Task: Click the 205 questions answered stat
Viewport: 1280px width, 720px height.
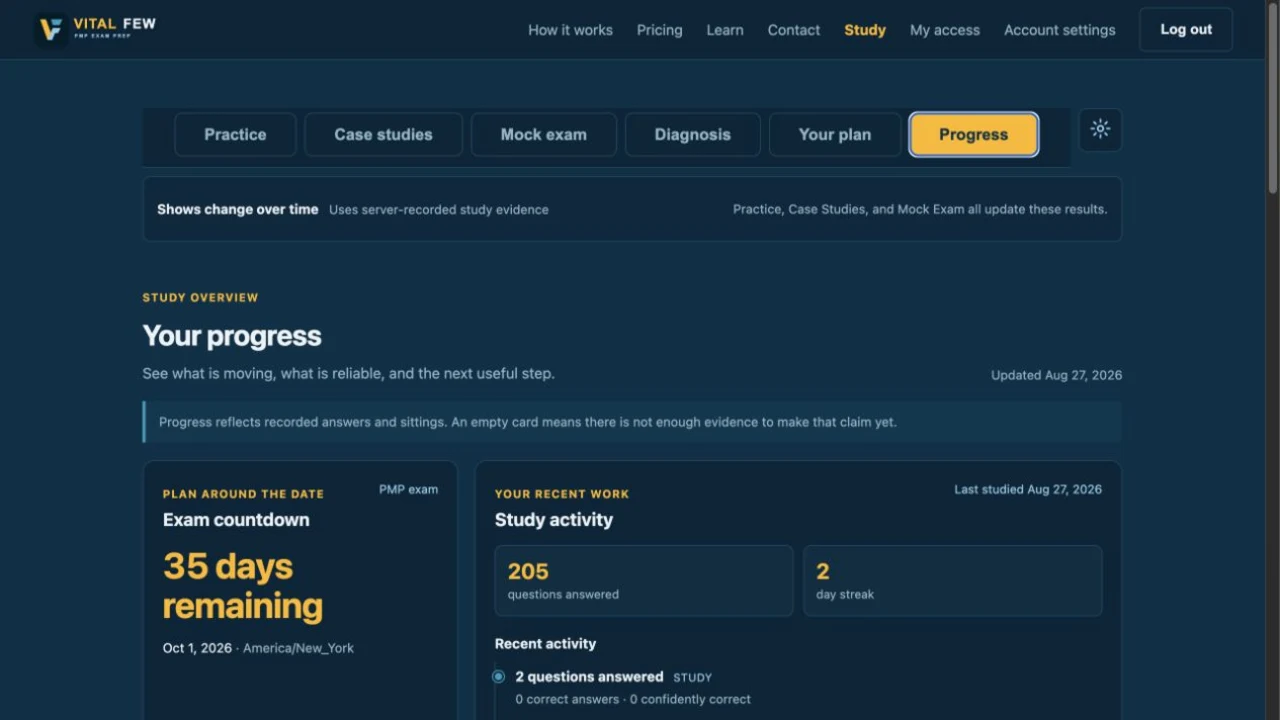Action: 644,581
